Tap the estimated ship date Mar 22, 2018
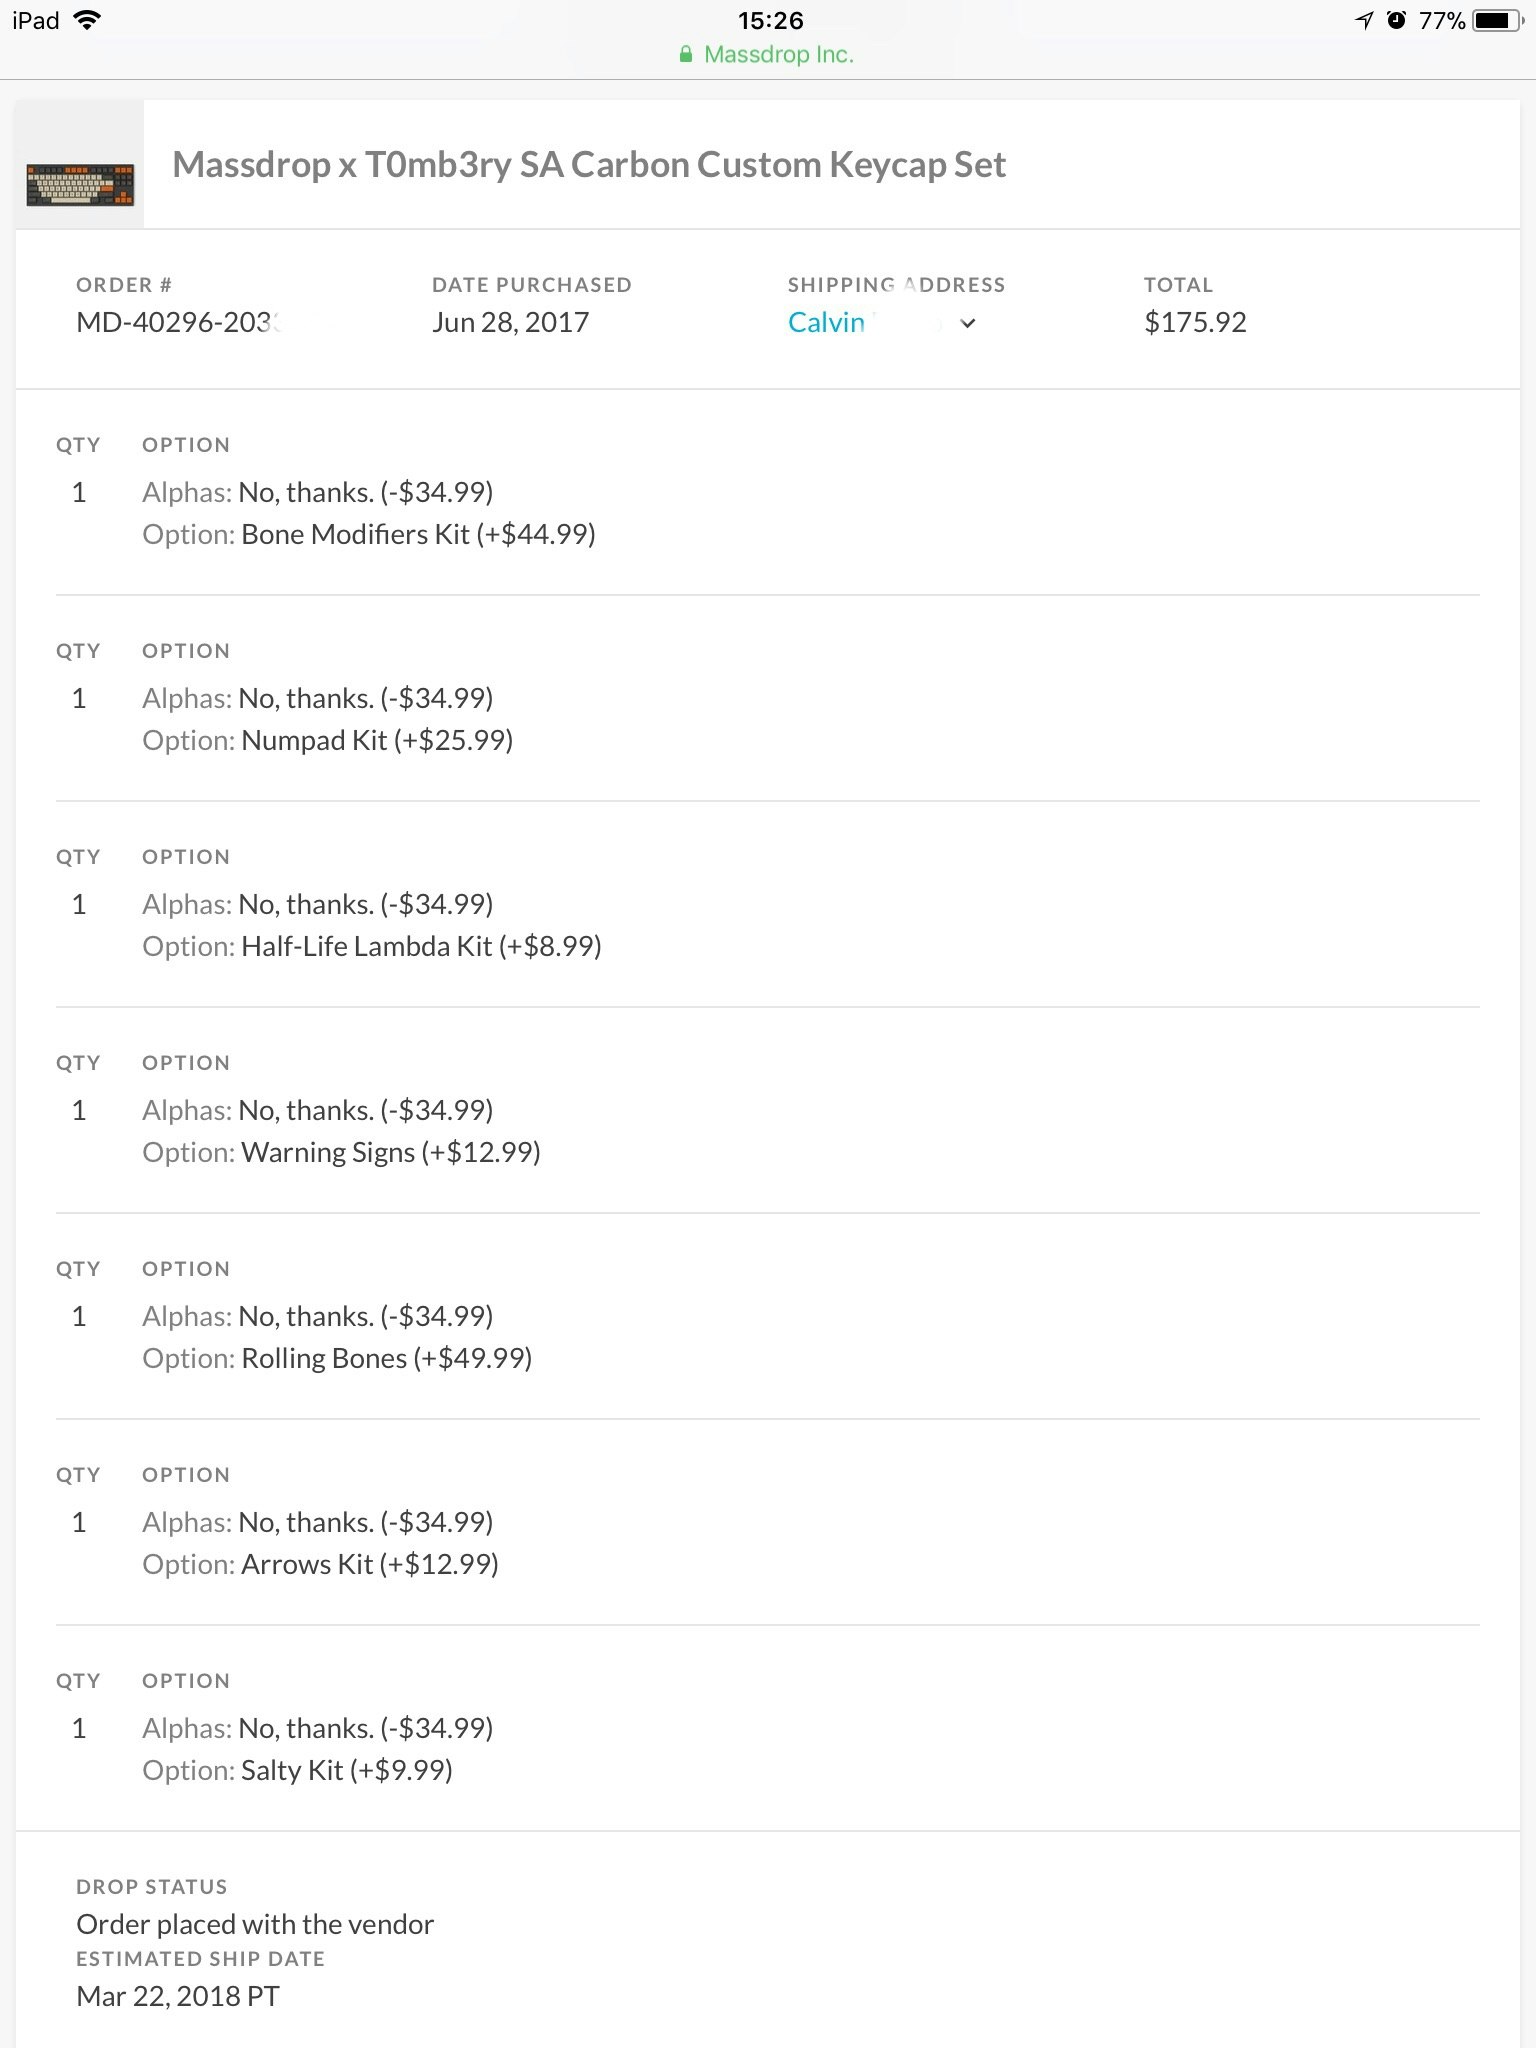 pos(178,1996)
